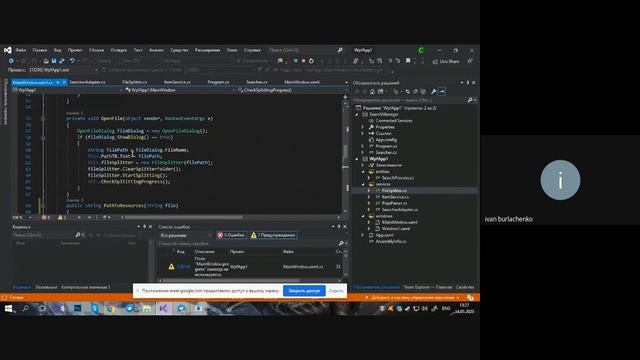
Task: Click the ENG language indicator in tray
Action: pos(446,309)
